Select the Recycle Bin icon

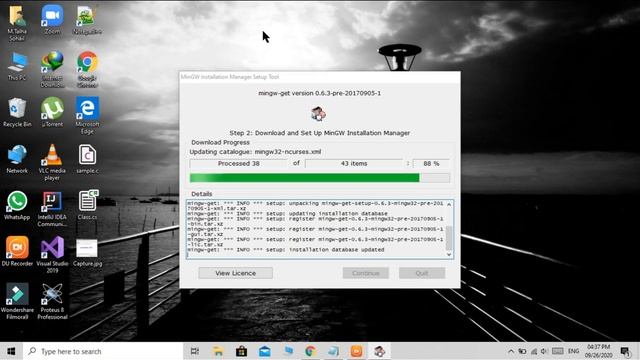[17, 112]
